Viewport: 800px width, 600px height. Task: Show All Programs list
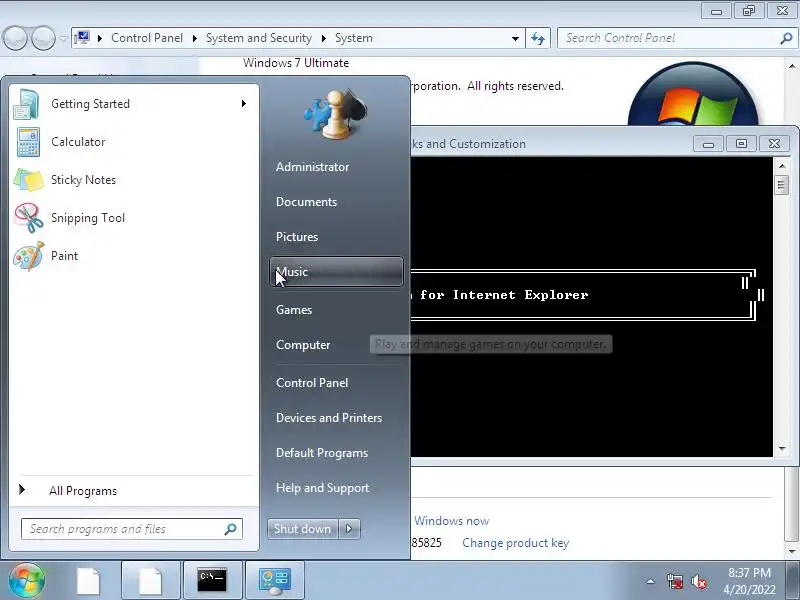tap(132, 491)
